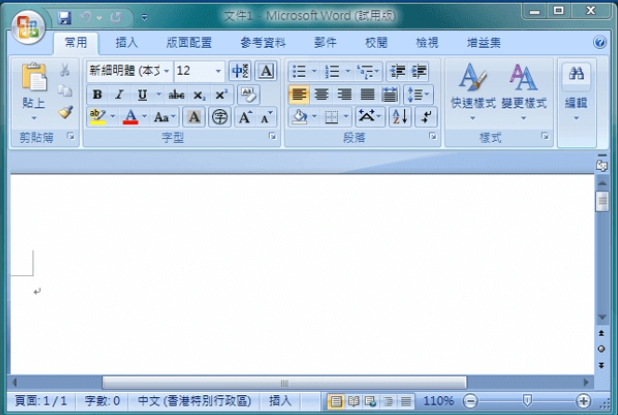
Task: Open Find binoculars editing icon
Action: click(x=576, y=74)
